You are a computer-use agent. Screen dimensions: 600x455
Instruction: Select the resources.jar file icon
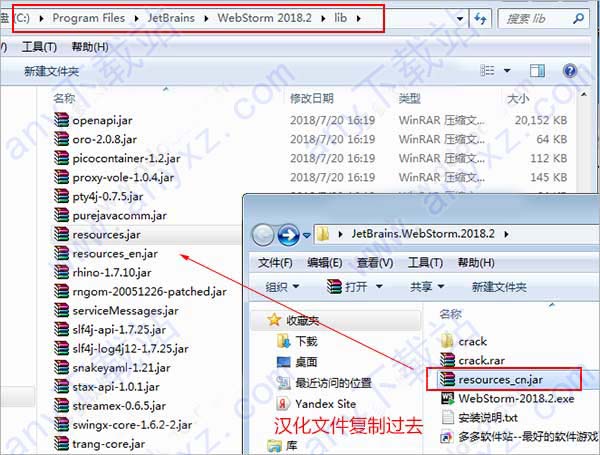pyautogui.click(x=61, y=234)
